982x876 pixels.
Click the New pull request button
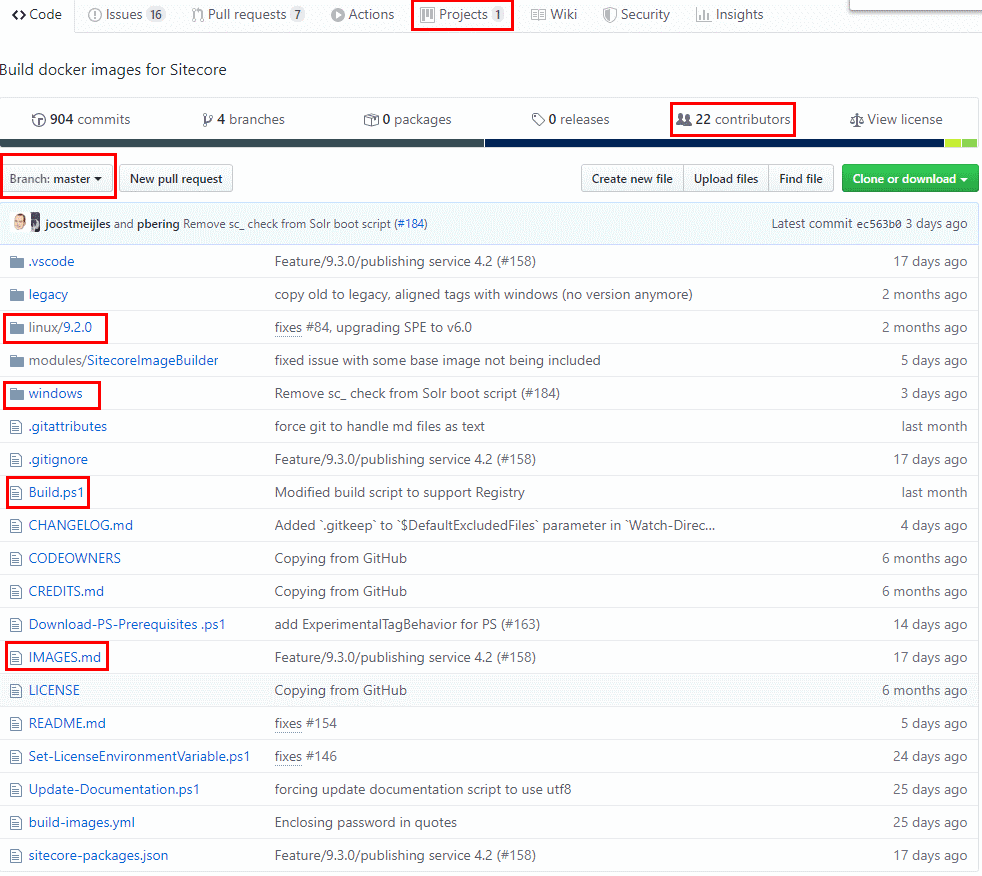[176, 178]
